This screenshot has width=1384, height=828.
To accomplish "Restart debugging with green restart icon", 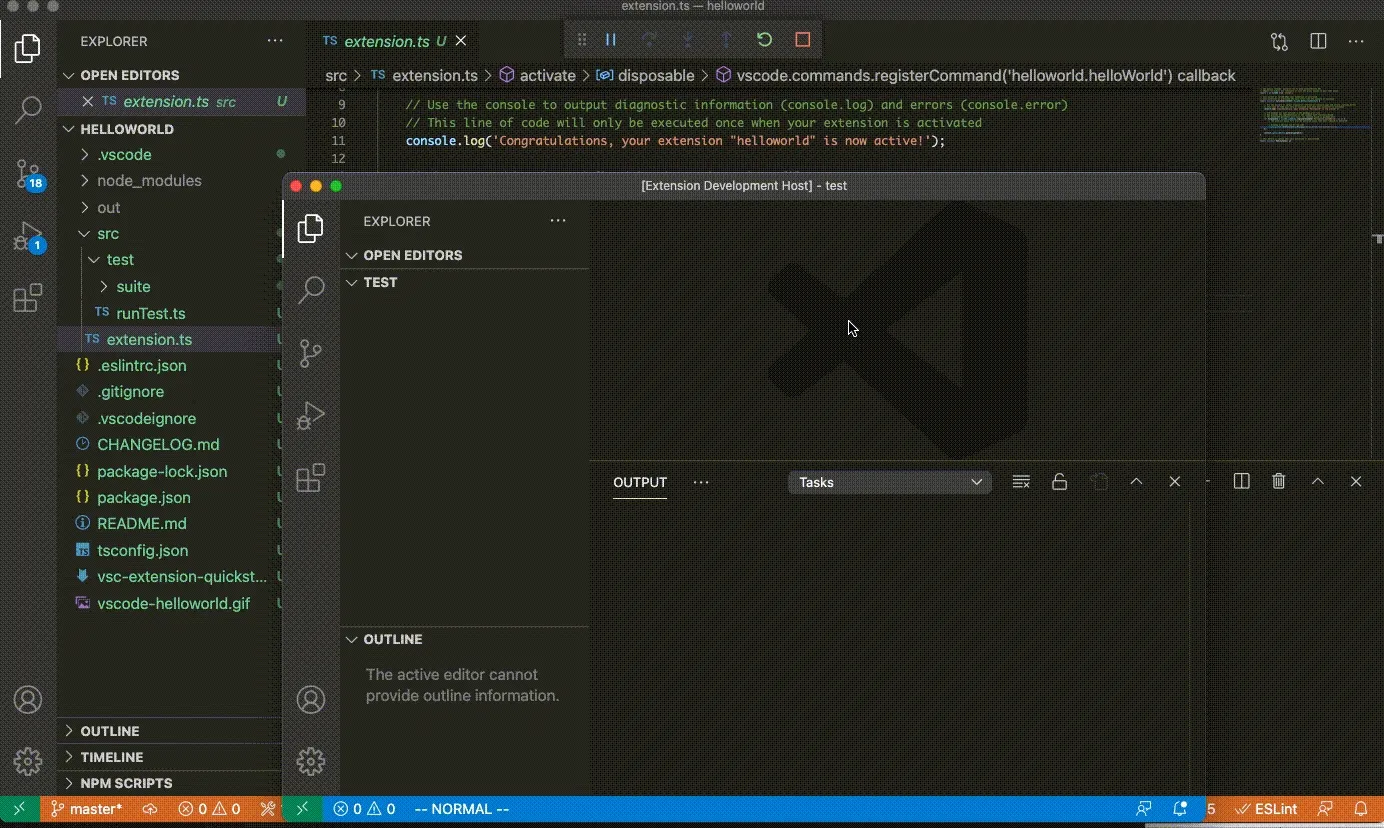I will click(764, 40).
